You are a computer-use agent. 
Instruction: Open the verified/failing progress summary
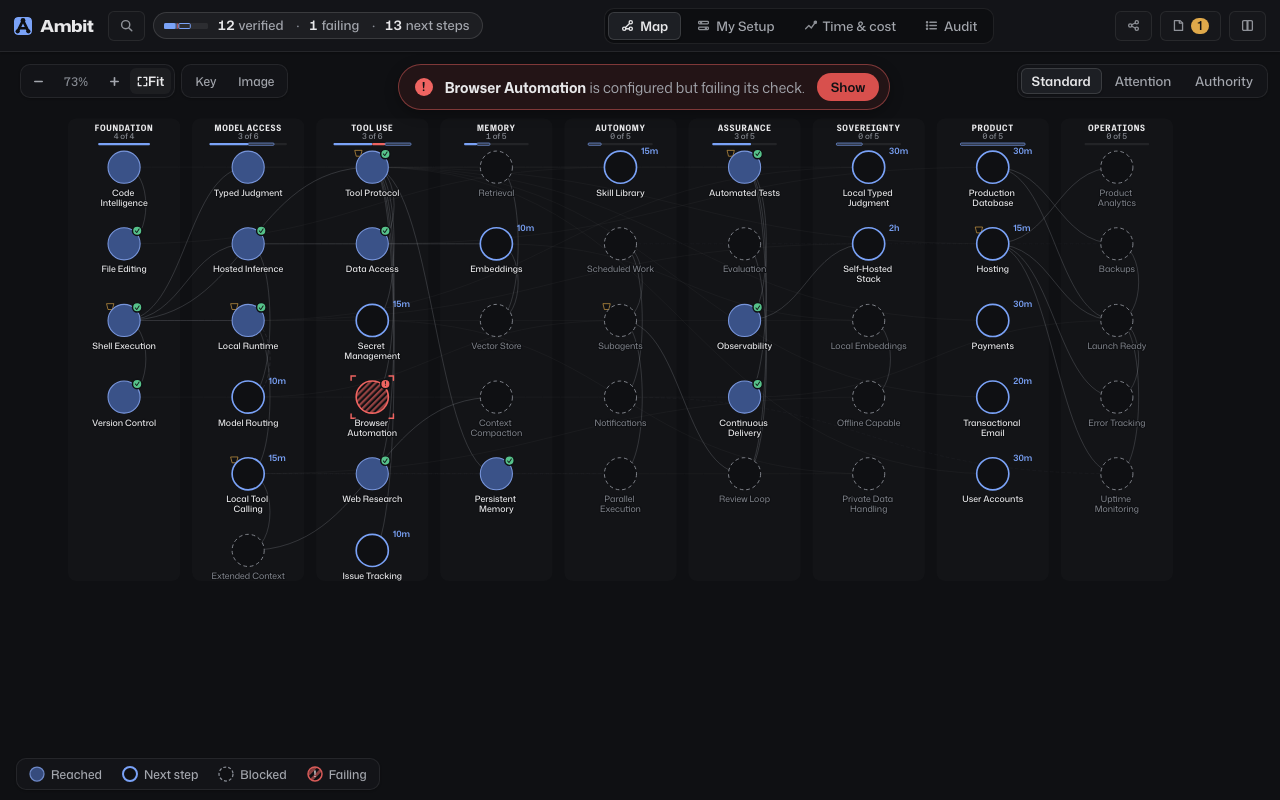click(317, 26)
